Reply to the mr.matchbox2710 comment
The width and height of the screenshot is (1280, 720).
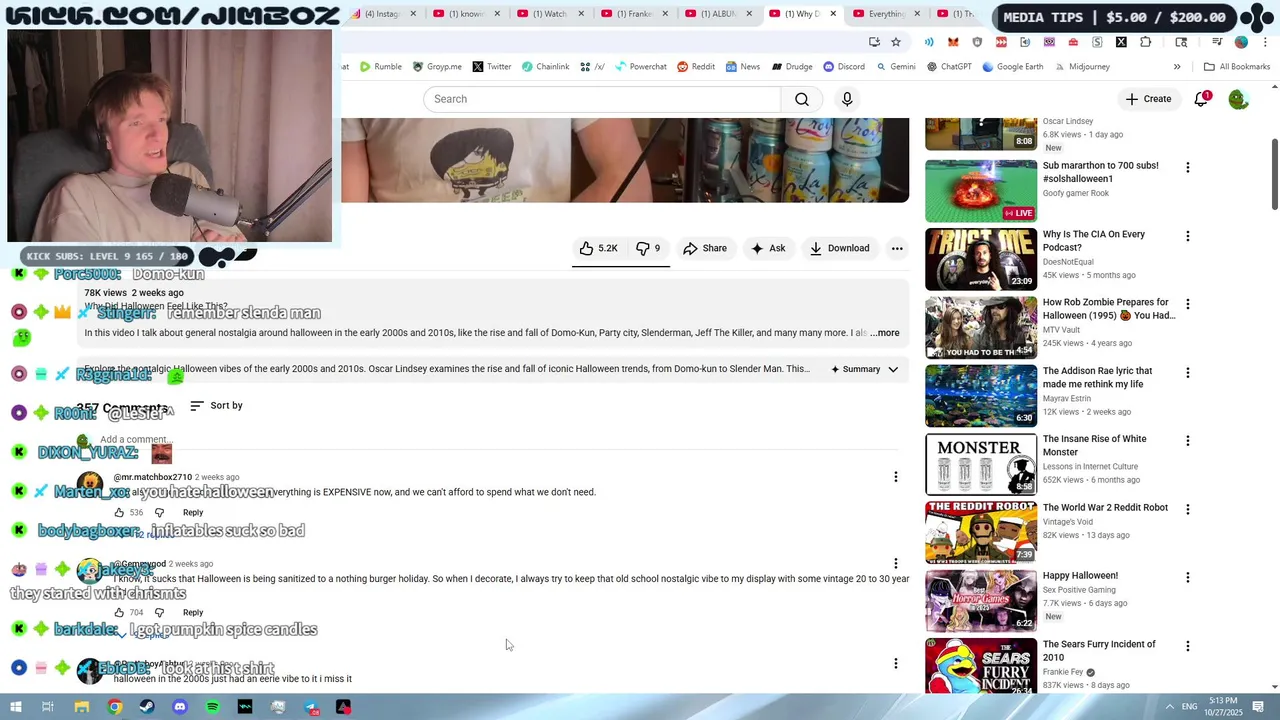(x=193, y=512)
